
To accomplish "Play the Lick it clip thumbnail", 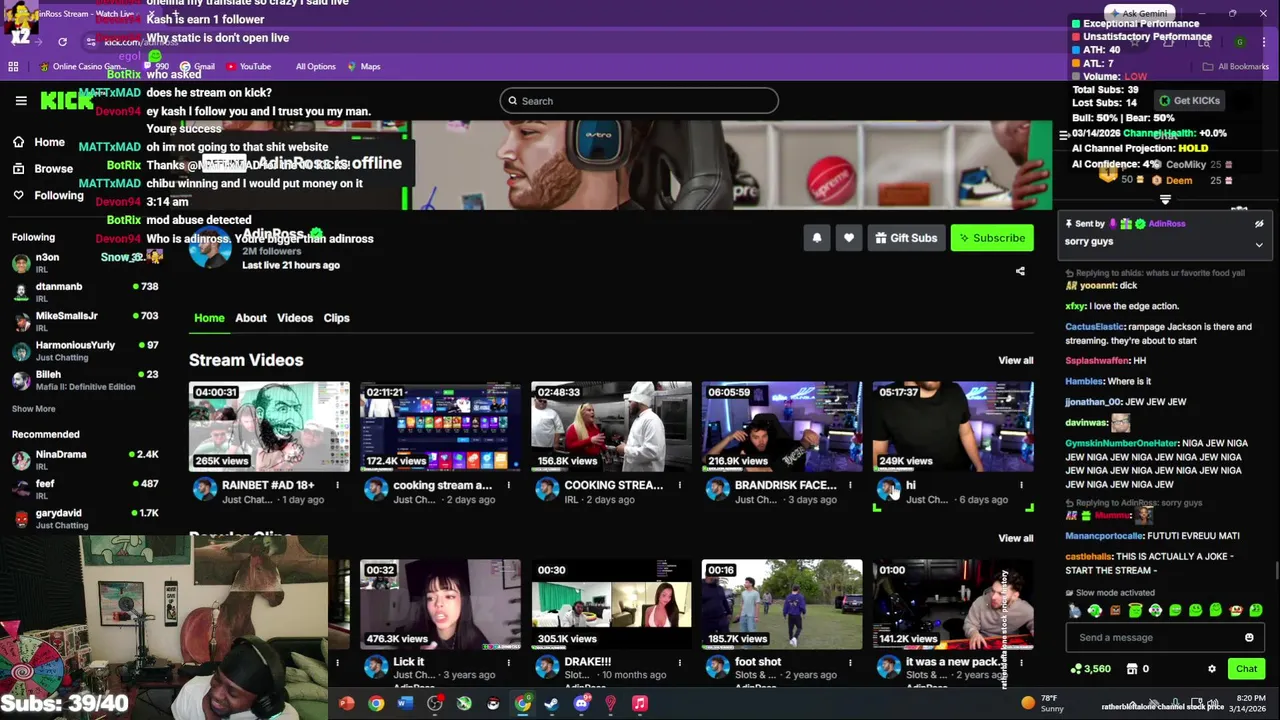I will tap(440, 604).
